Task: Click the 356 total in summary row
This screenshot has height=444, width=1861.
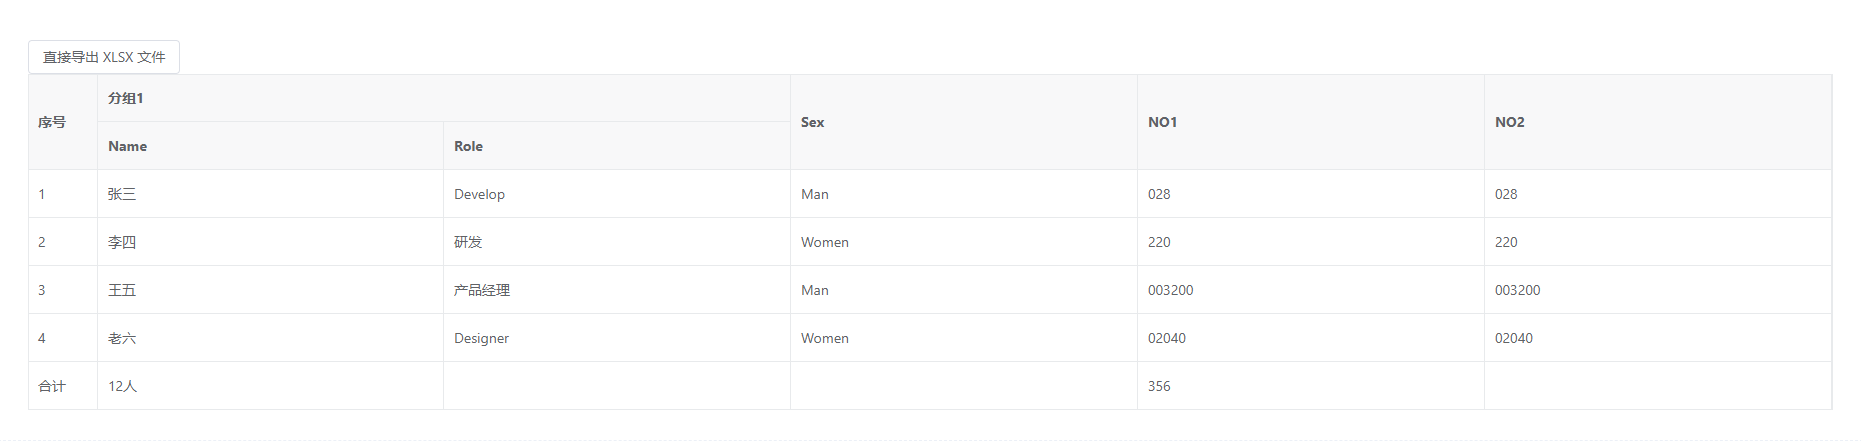Action: pyautogui.click(x=1159, y=386)
